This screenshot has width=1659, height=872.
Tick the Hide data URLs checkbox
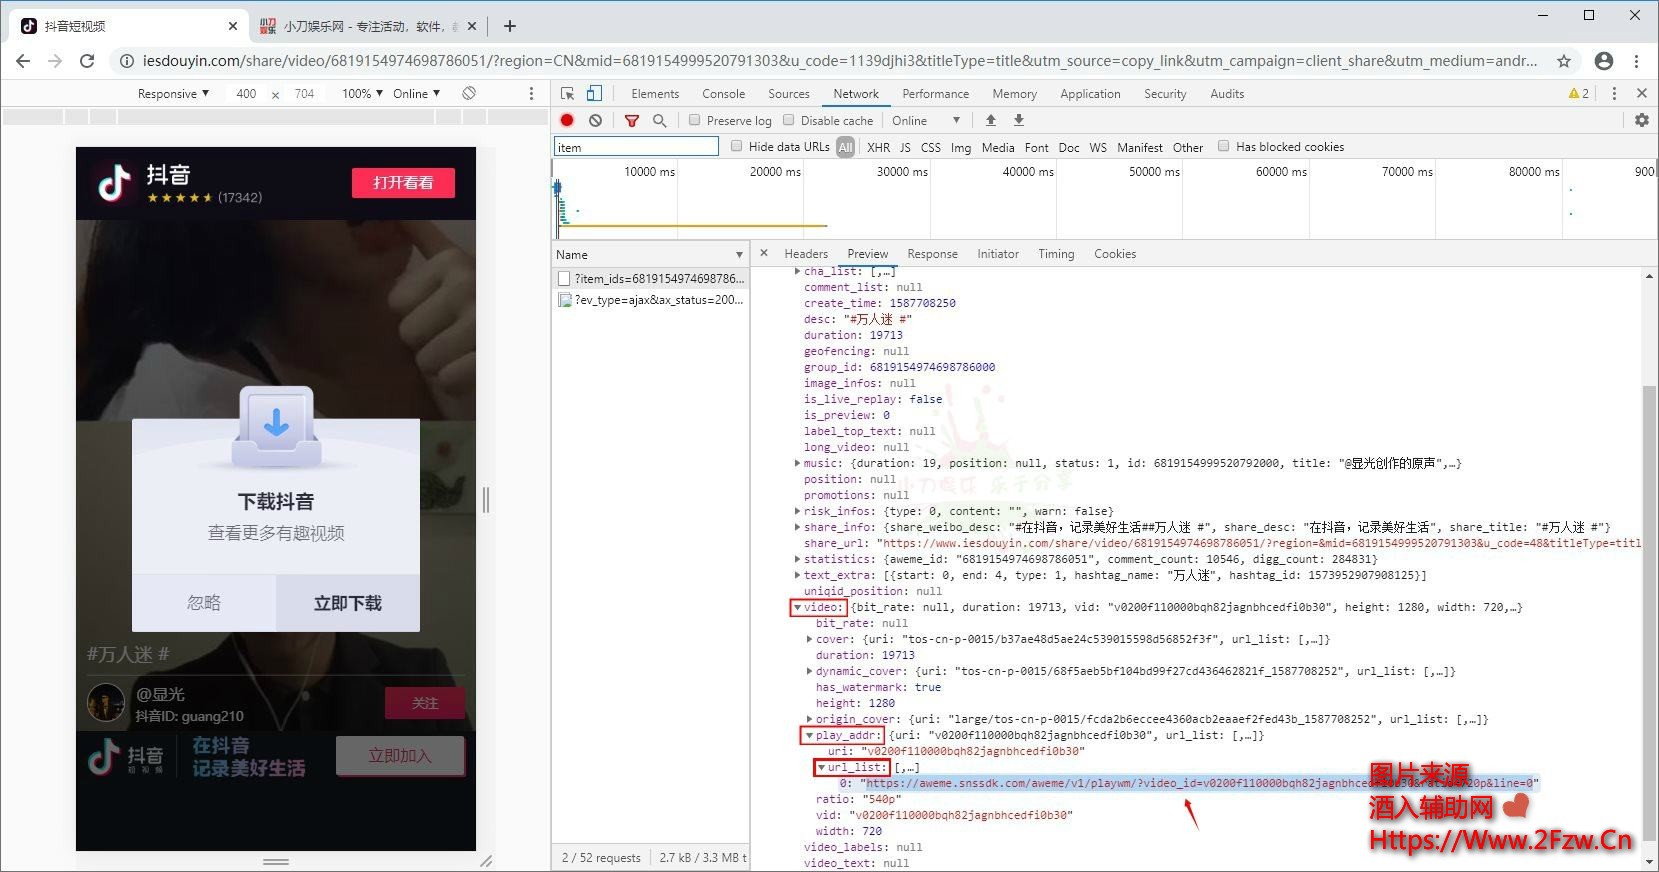[737, 146]
